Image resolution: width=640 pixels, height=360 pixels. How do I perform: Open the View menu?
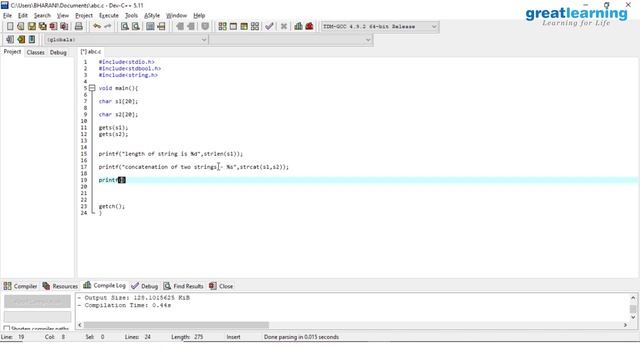(x=62, y=16)
